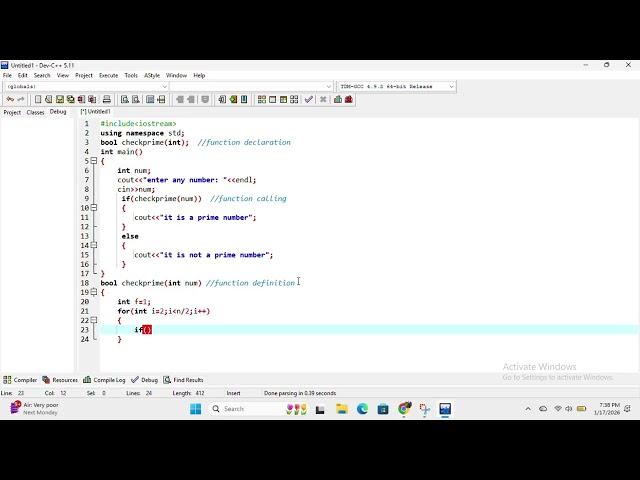
Task: Click the volume icon in system tray
Action: click(x=569, y=409)
